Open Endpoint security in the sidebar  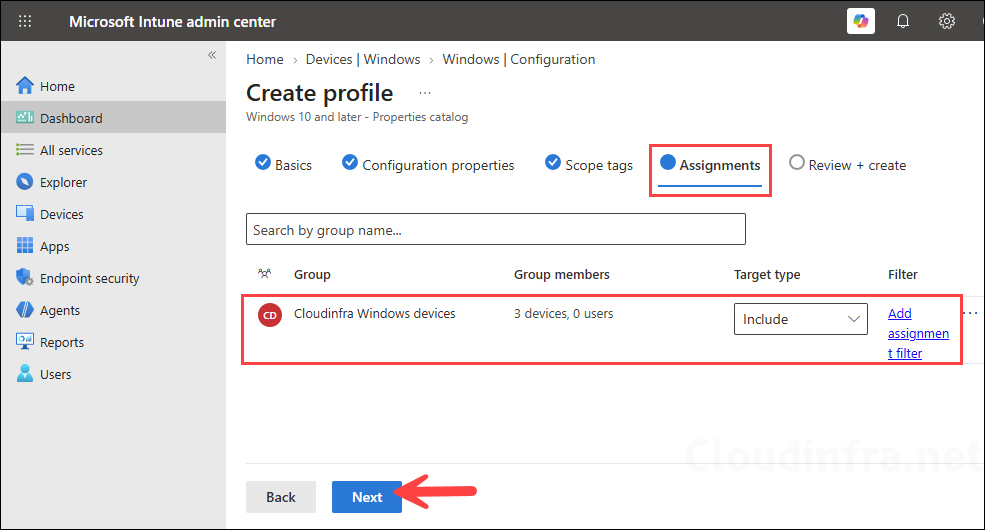pyautogui.click(x=90, y=278)
